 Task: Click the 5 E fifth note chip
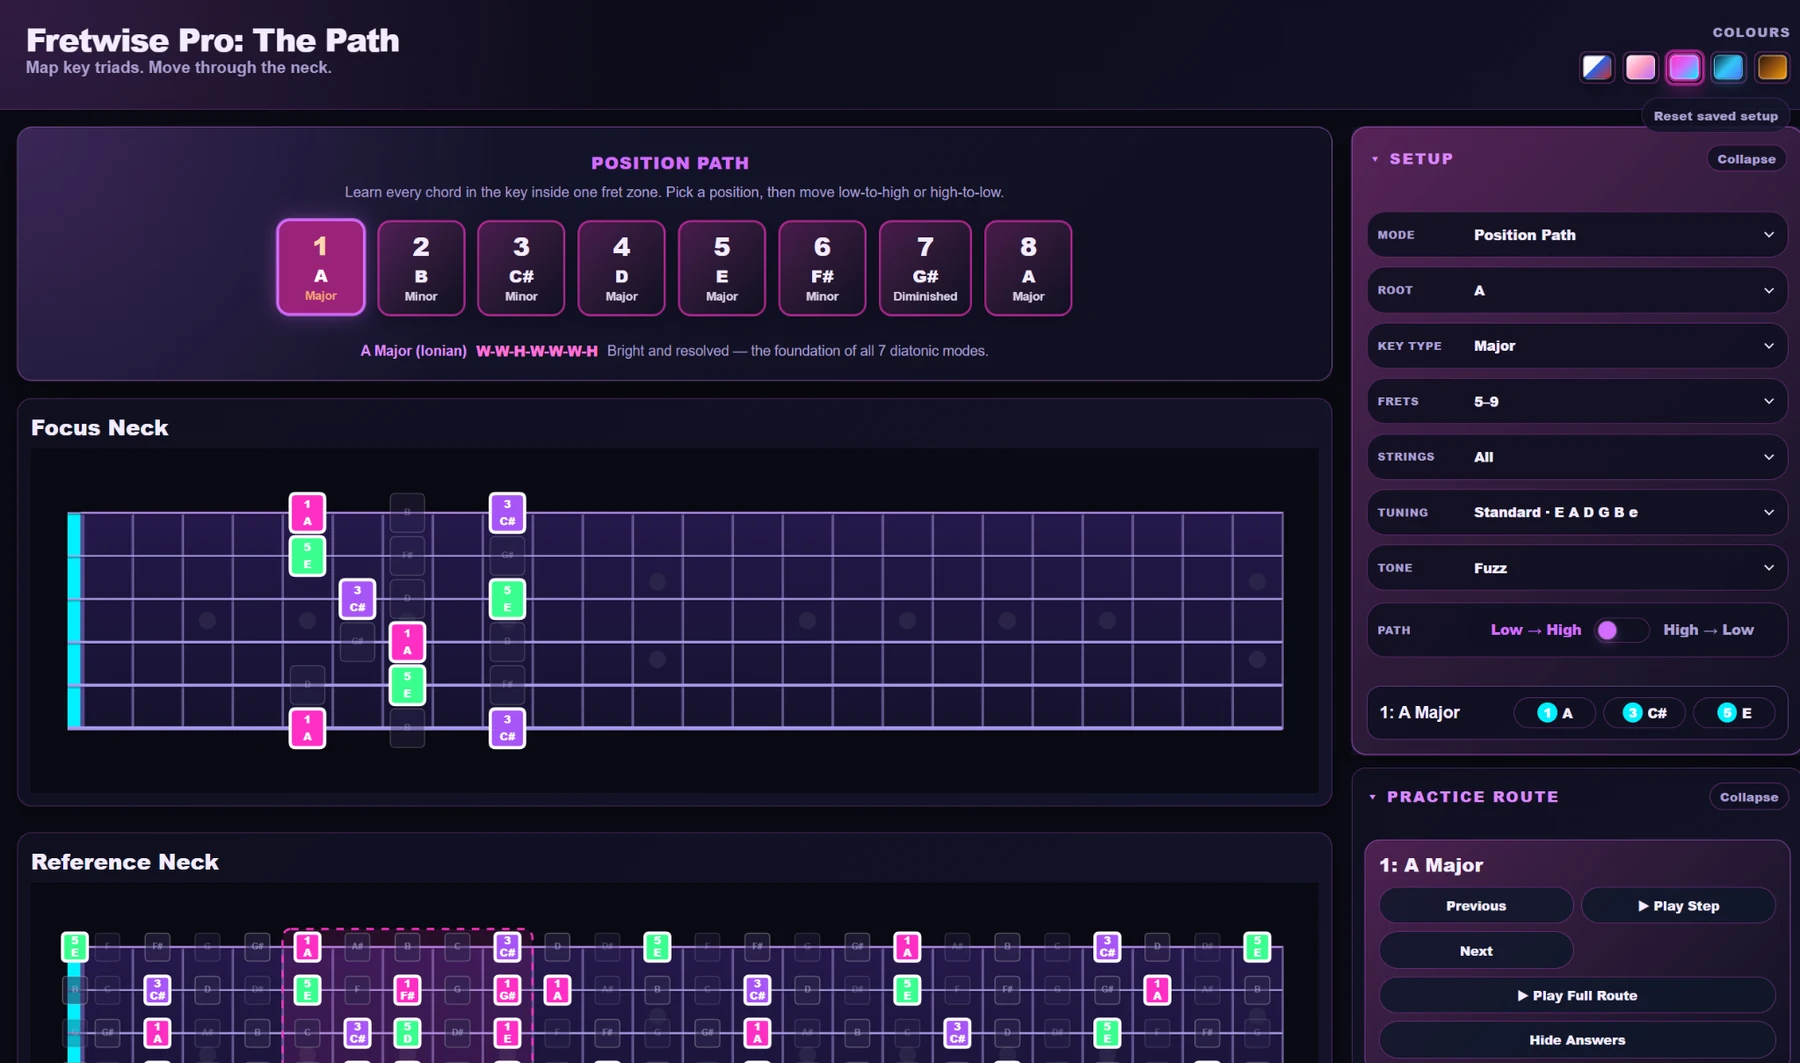tap(1734, 713)
